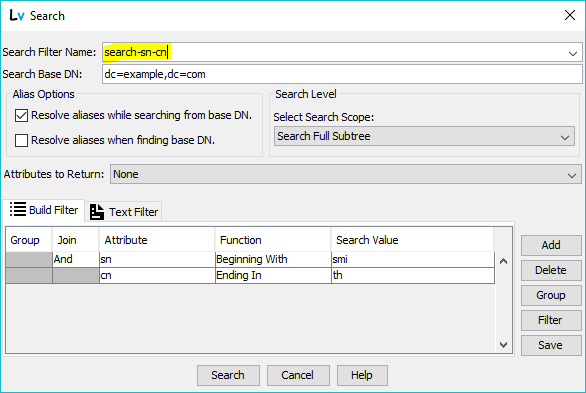Click the Group button

click(551, 295)
